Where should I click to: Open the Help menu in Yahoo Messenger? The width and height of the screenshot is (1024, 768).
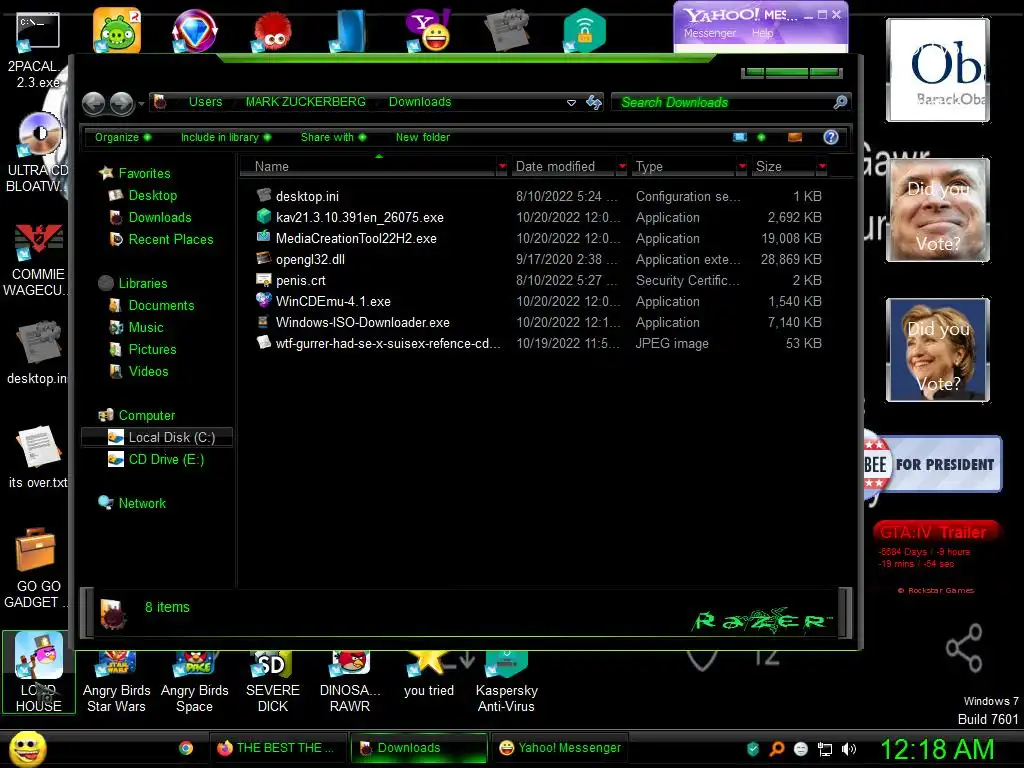coord(762,33)
